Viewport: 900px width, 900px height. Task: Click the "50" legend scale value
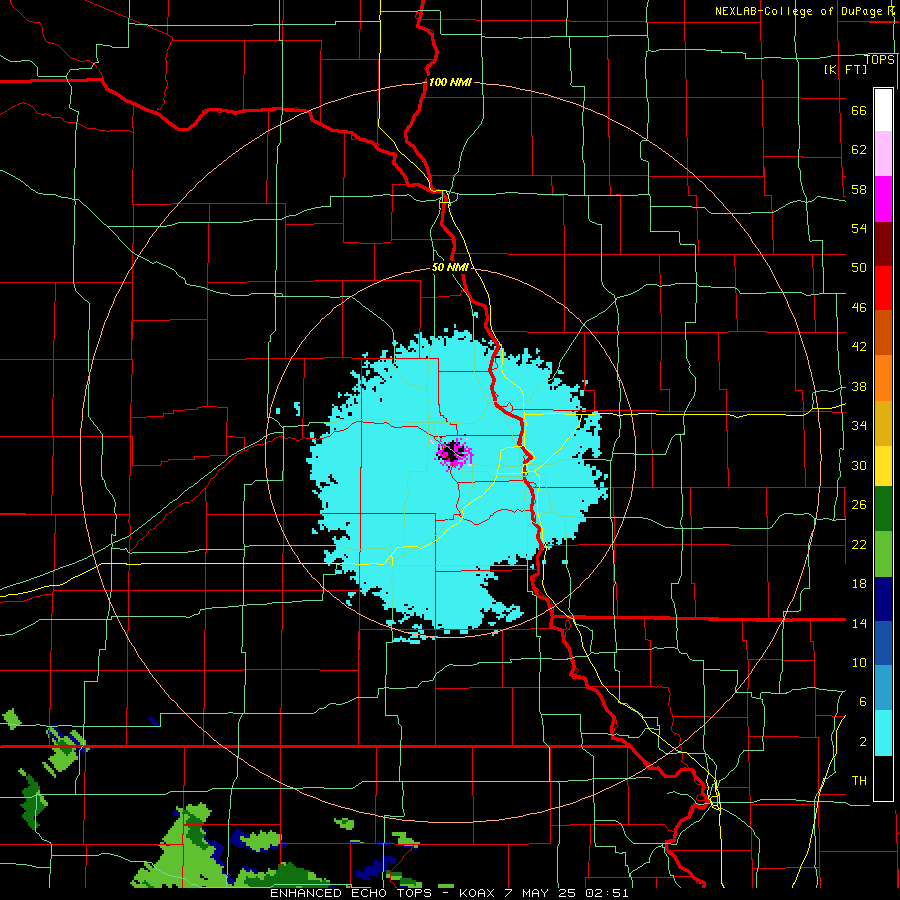859,268
